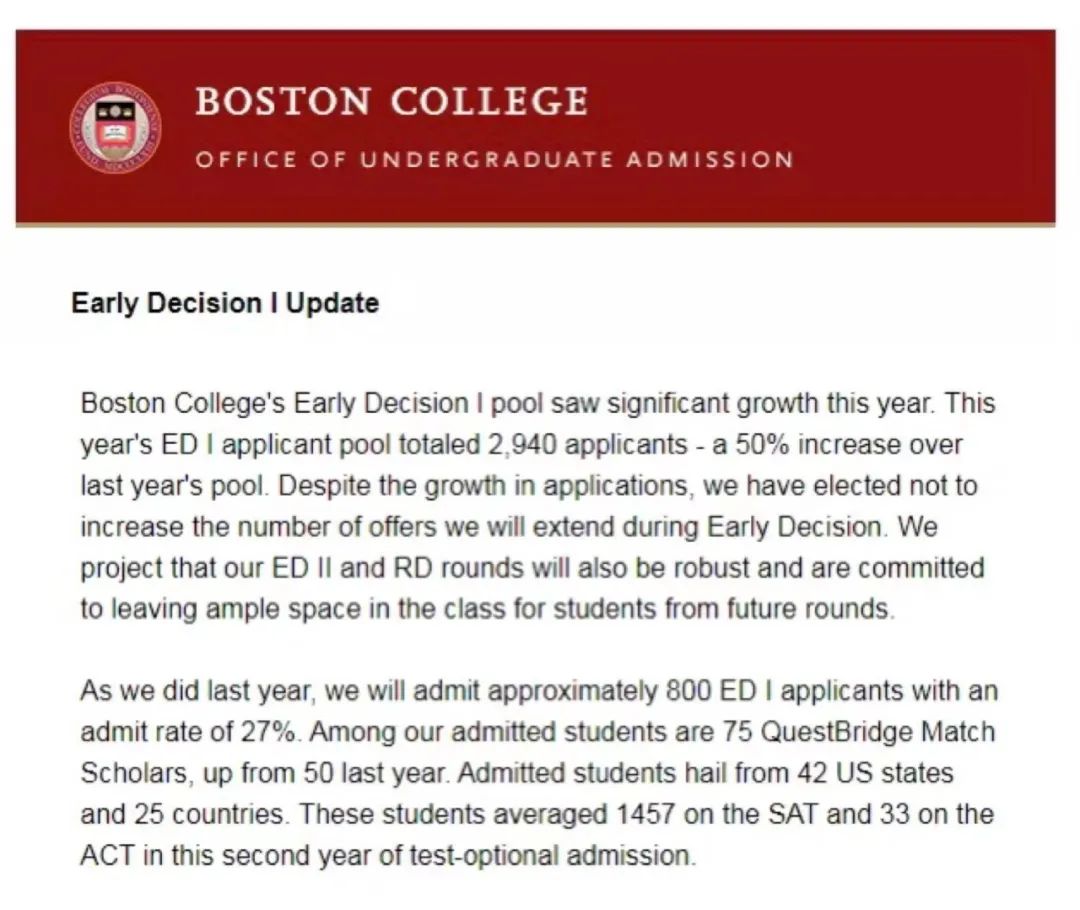The height and width of the screenshot is (910, 1080).
Task: Click the word "ACT" on the last line
Action: (107, 855)
